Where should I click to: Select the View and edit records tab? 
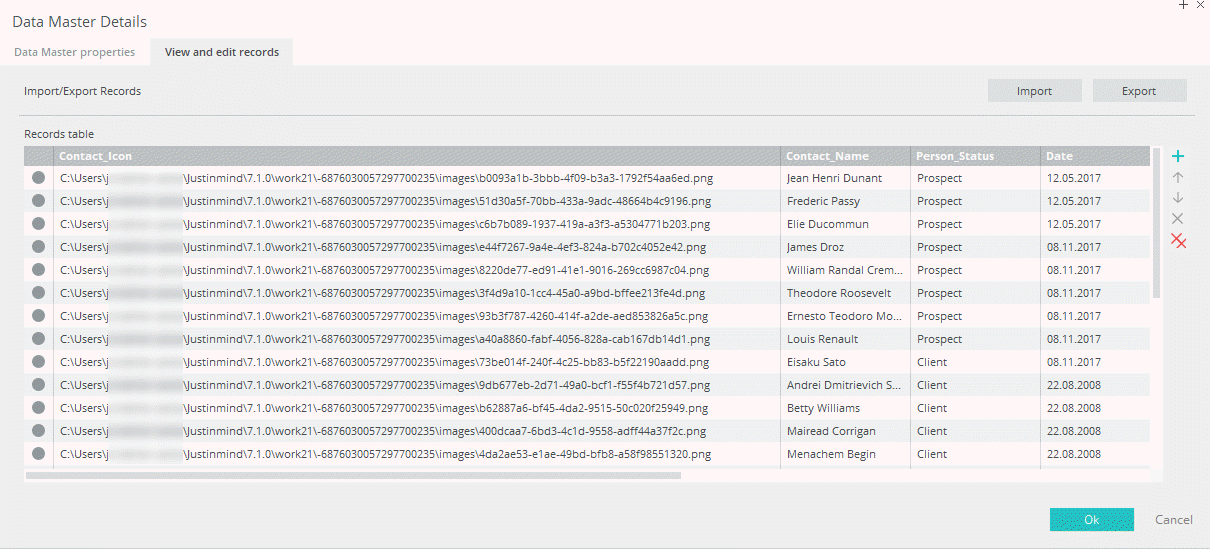222,52
